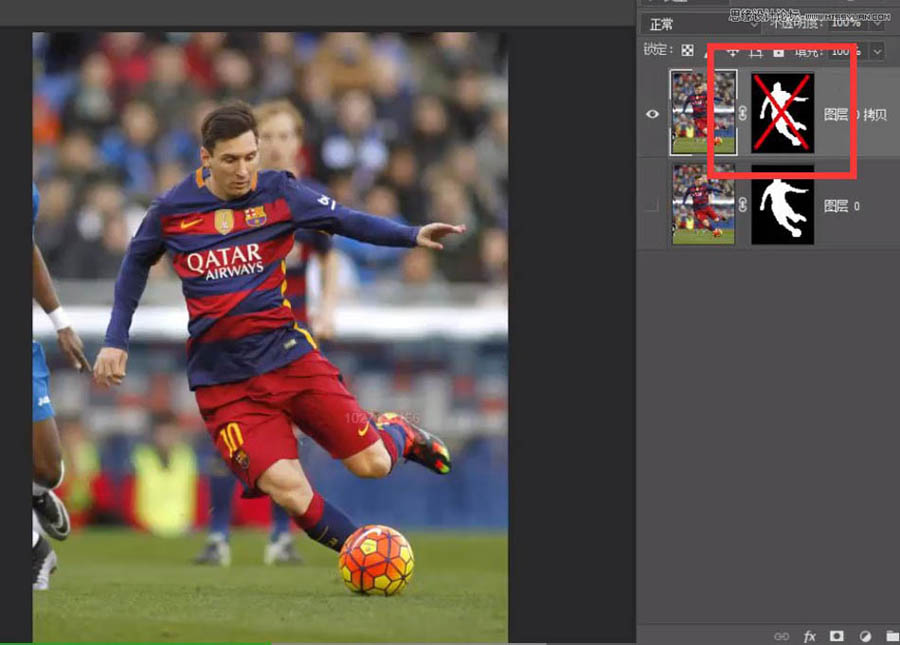Select the image thumbnail of 图层 0
This screenshot has width=900, height=645.
pyautogui.click(x=703, y=204)
